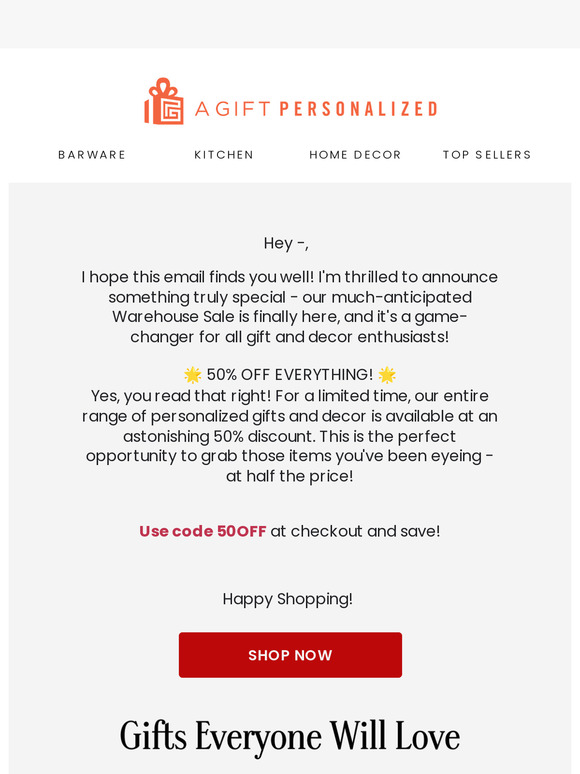The height and width of the screenshot is (774, 580).
Task: Click the orange gift box logo icon
Action: click(x=164, y=101)
